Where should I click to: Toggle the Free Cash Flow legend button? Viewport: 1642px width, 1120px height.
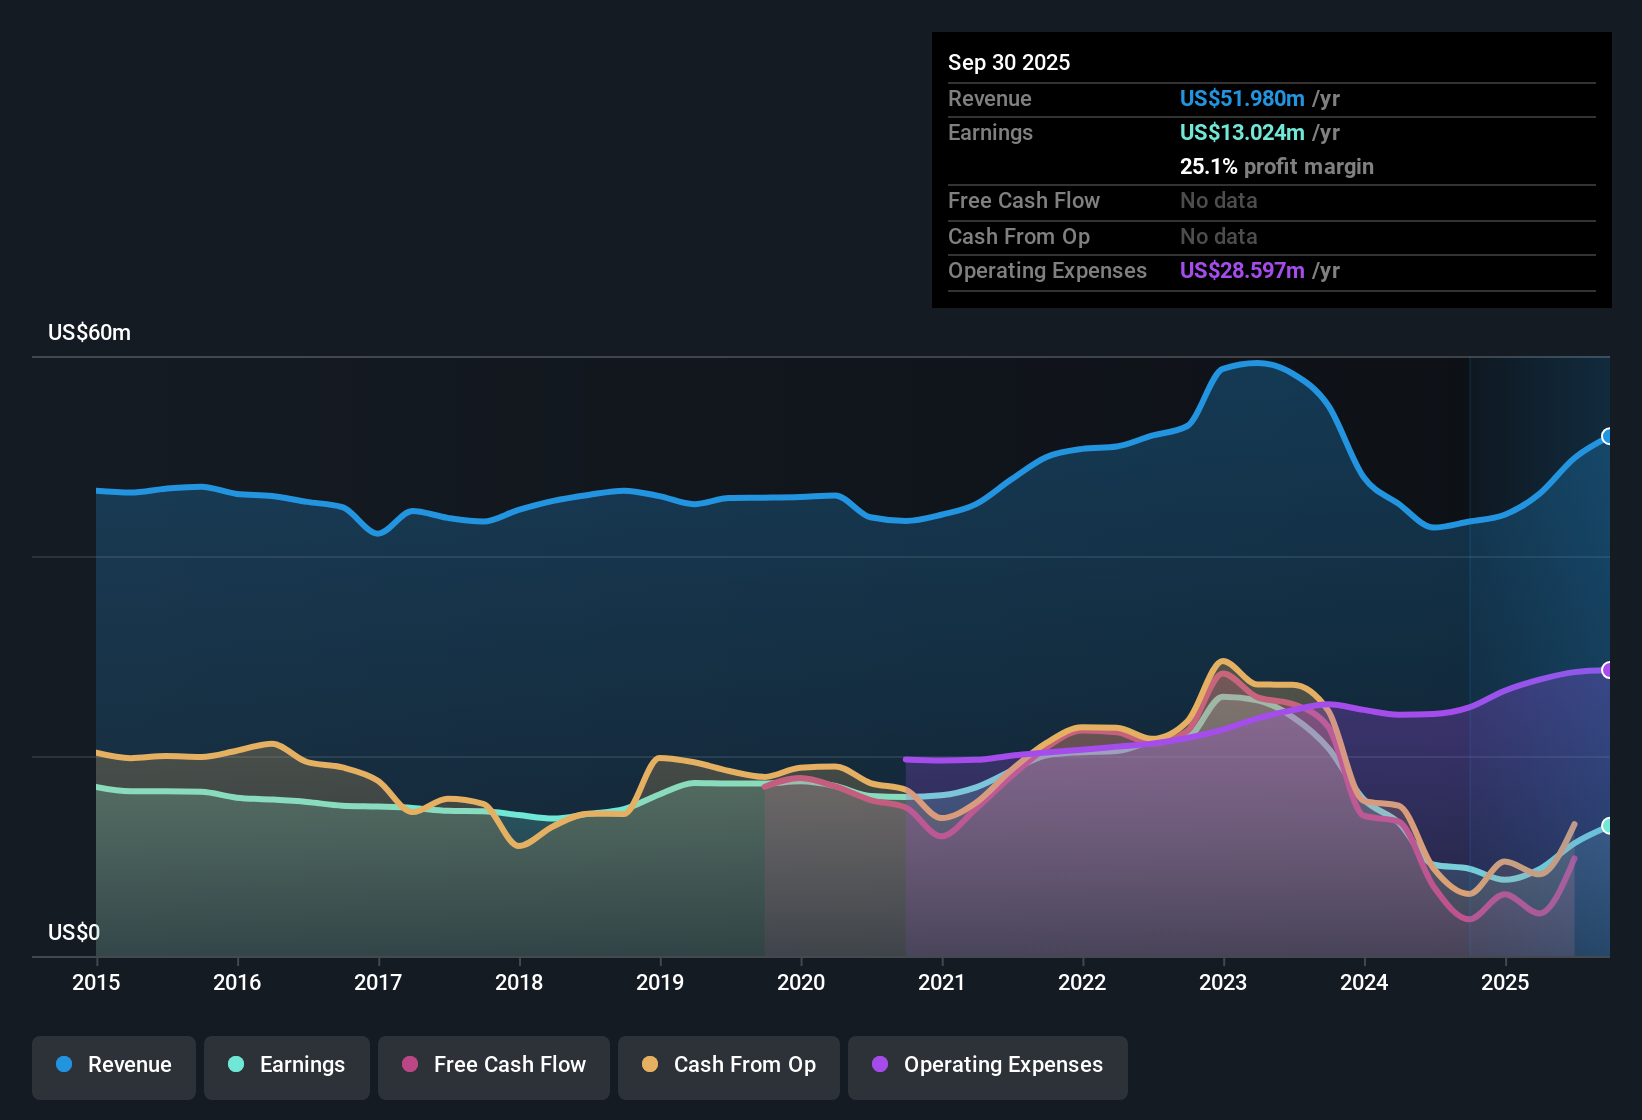[x=494, y=1065]
